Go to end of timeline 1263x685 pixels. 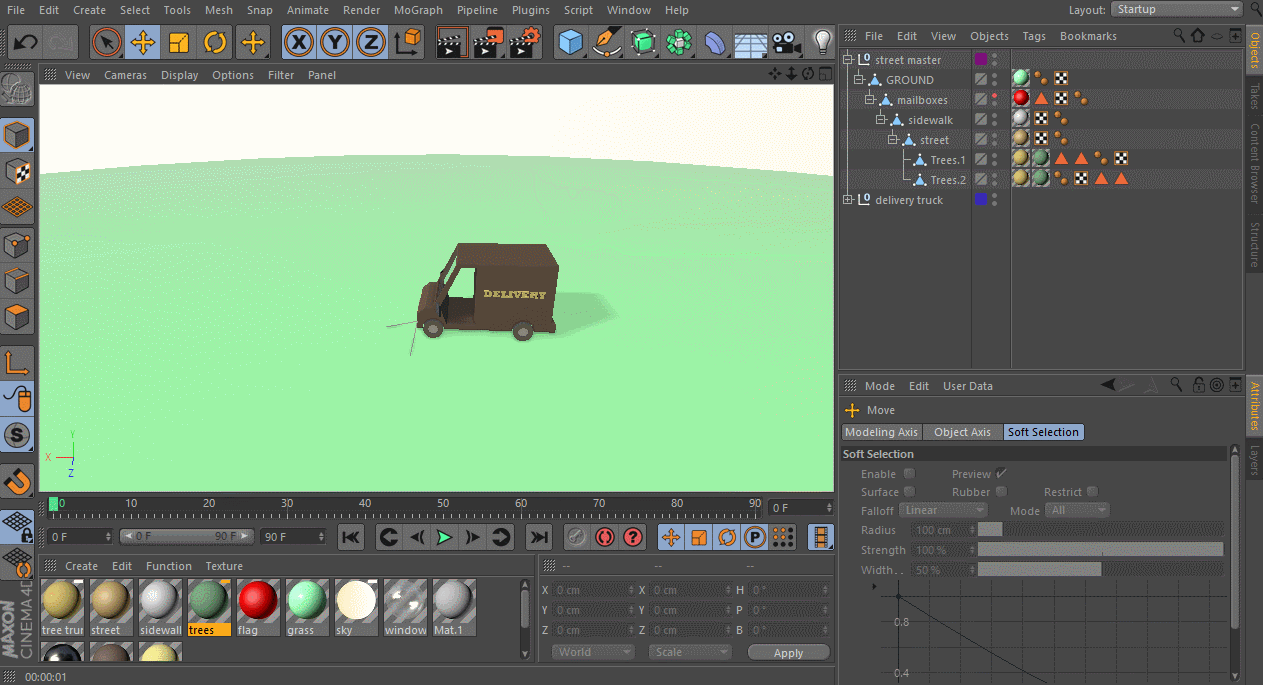pos(539,537)
